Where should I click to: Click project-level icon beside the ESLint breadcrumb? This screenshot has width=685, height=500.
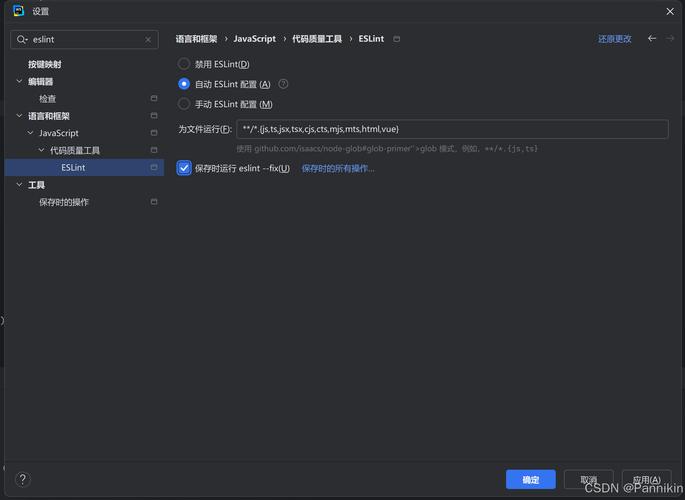[x=396, y=39]
